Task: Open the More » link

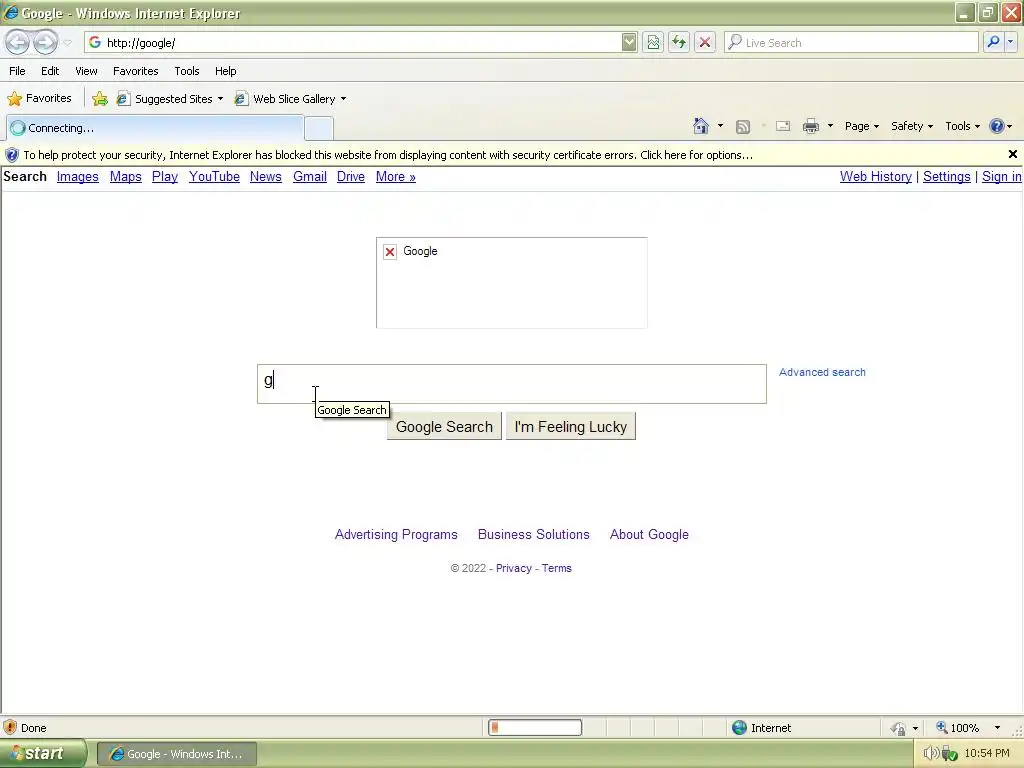Action: pyautogui.click(x=396, y=177)
